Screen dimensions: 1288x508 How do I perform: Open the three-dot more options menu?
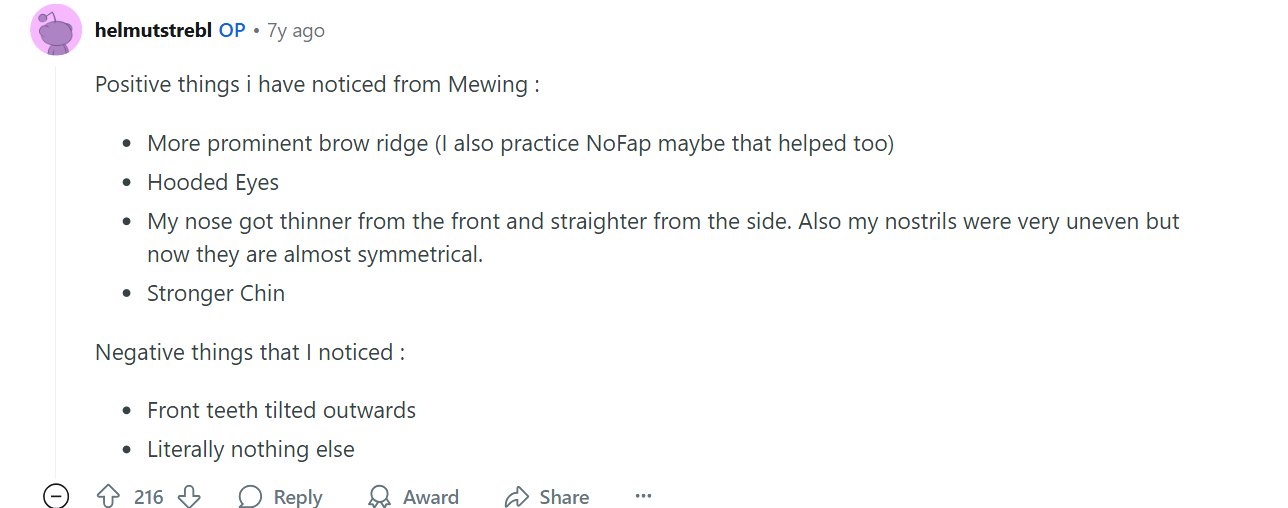click(643, 496)
